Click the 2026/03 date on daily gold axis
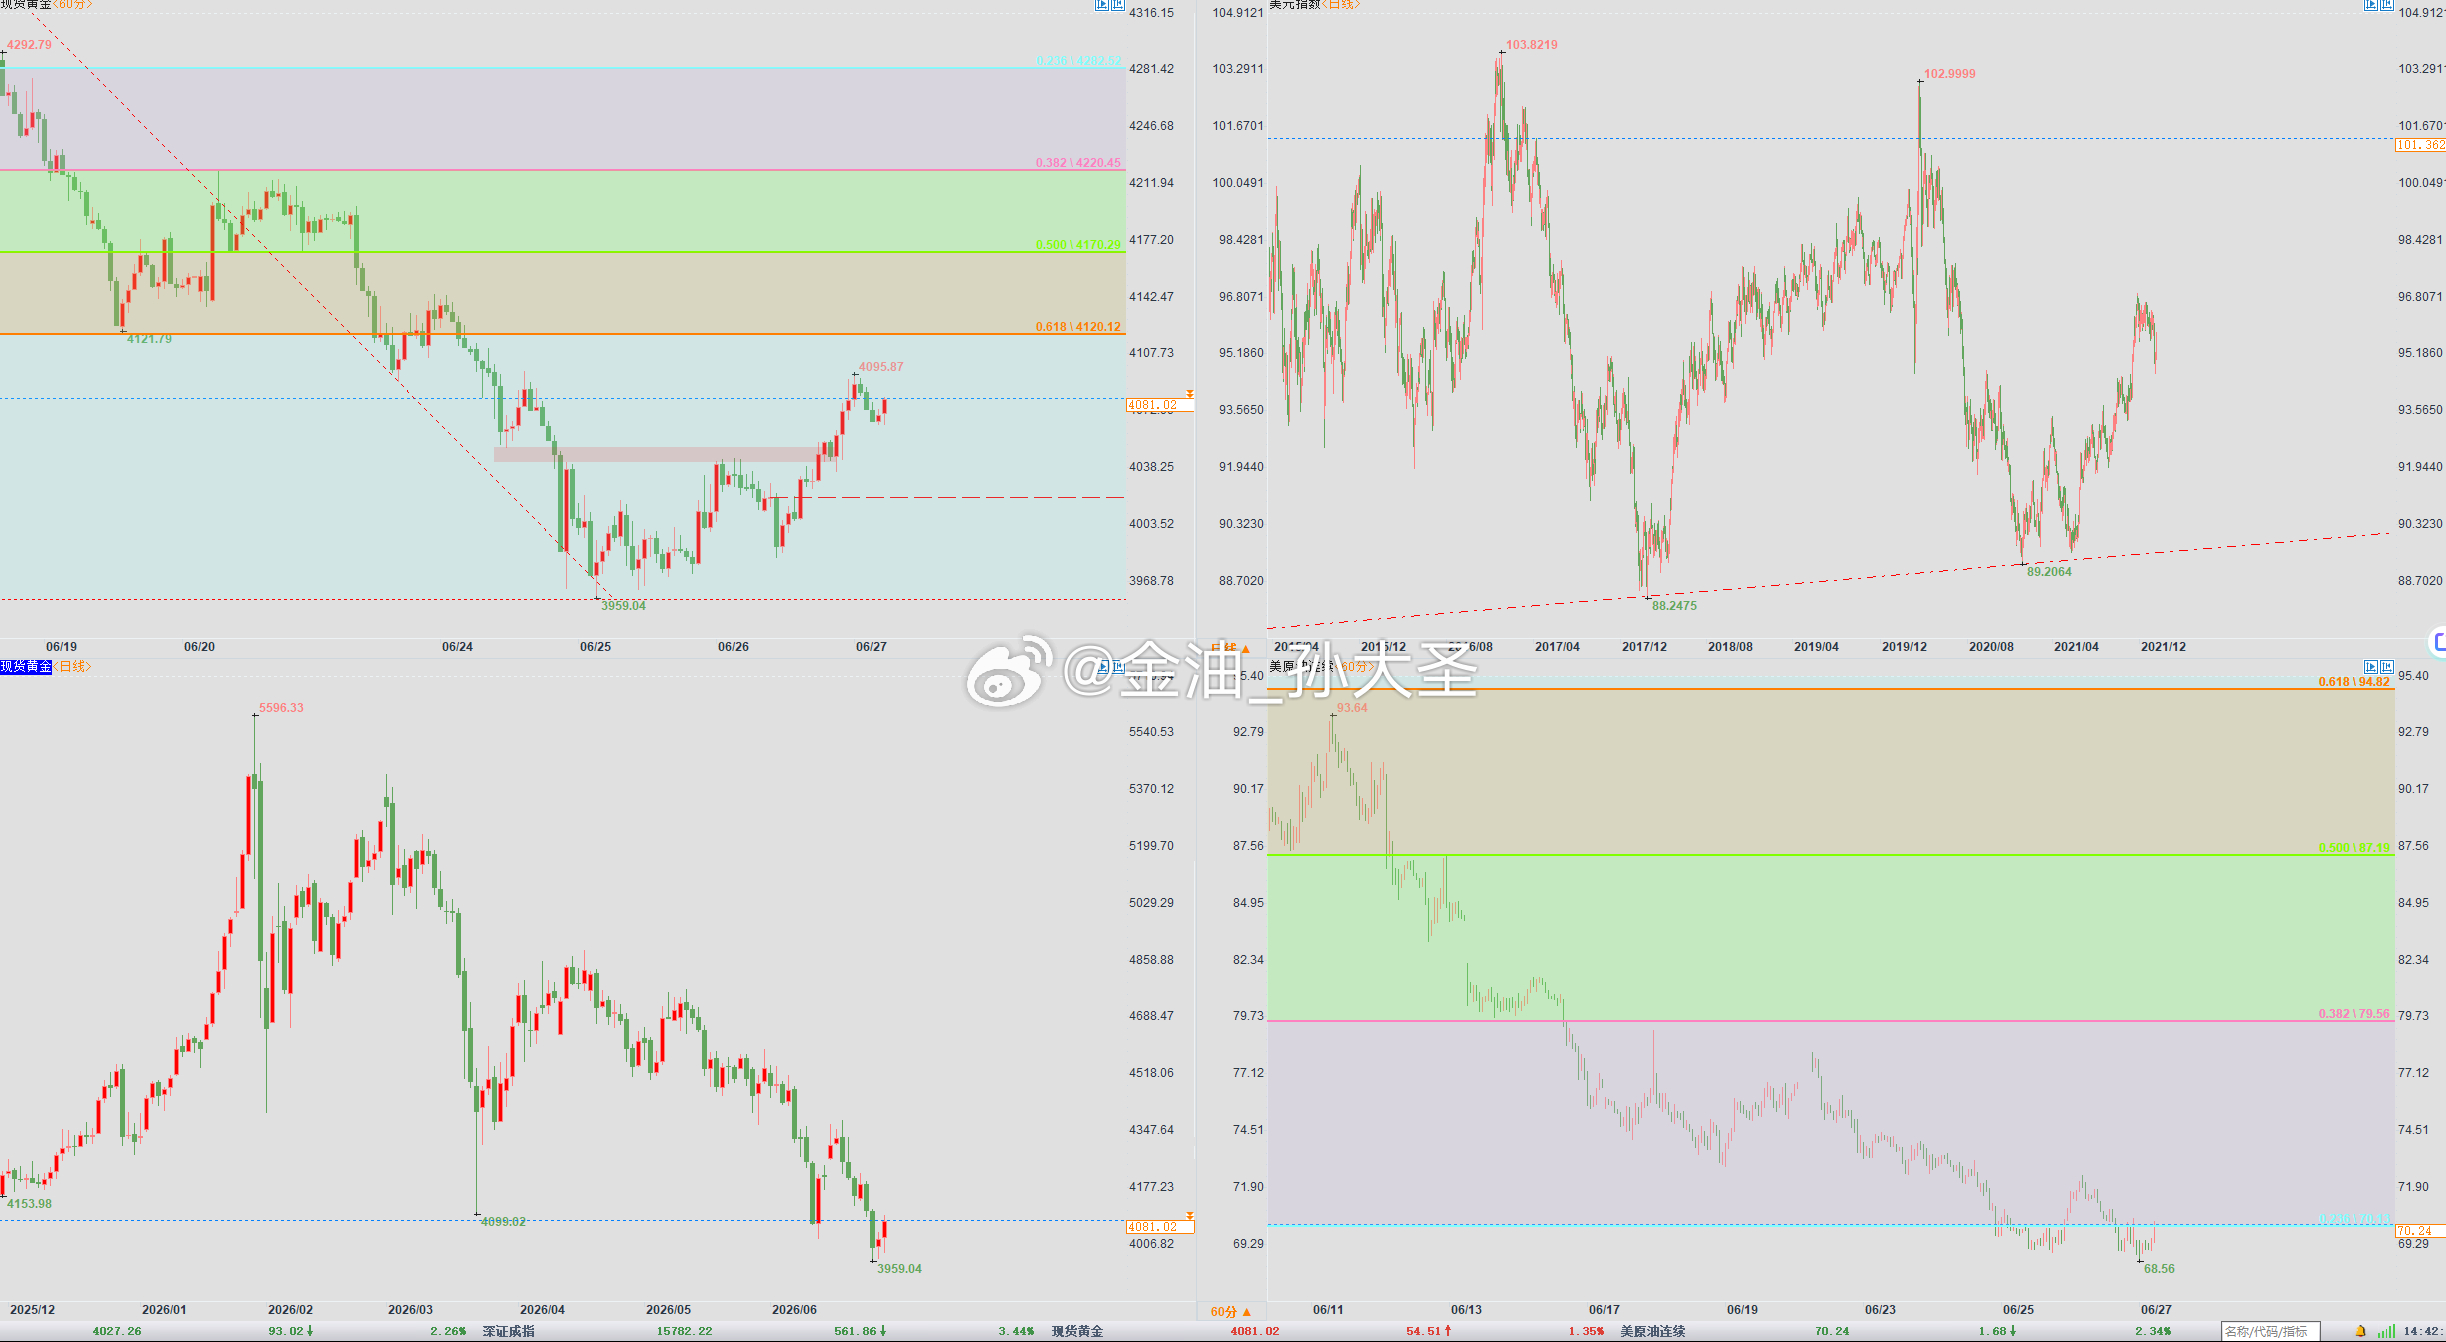Screen dimensions: 2446x1342 pyautogui.click(x=410, y=1310)
